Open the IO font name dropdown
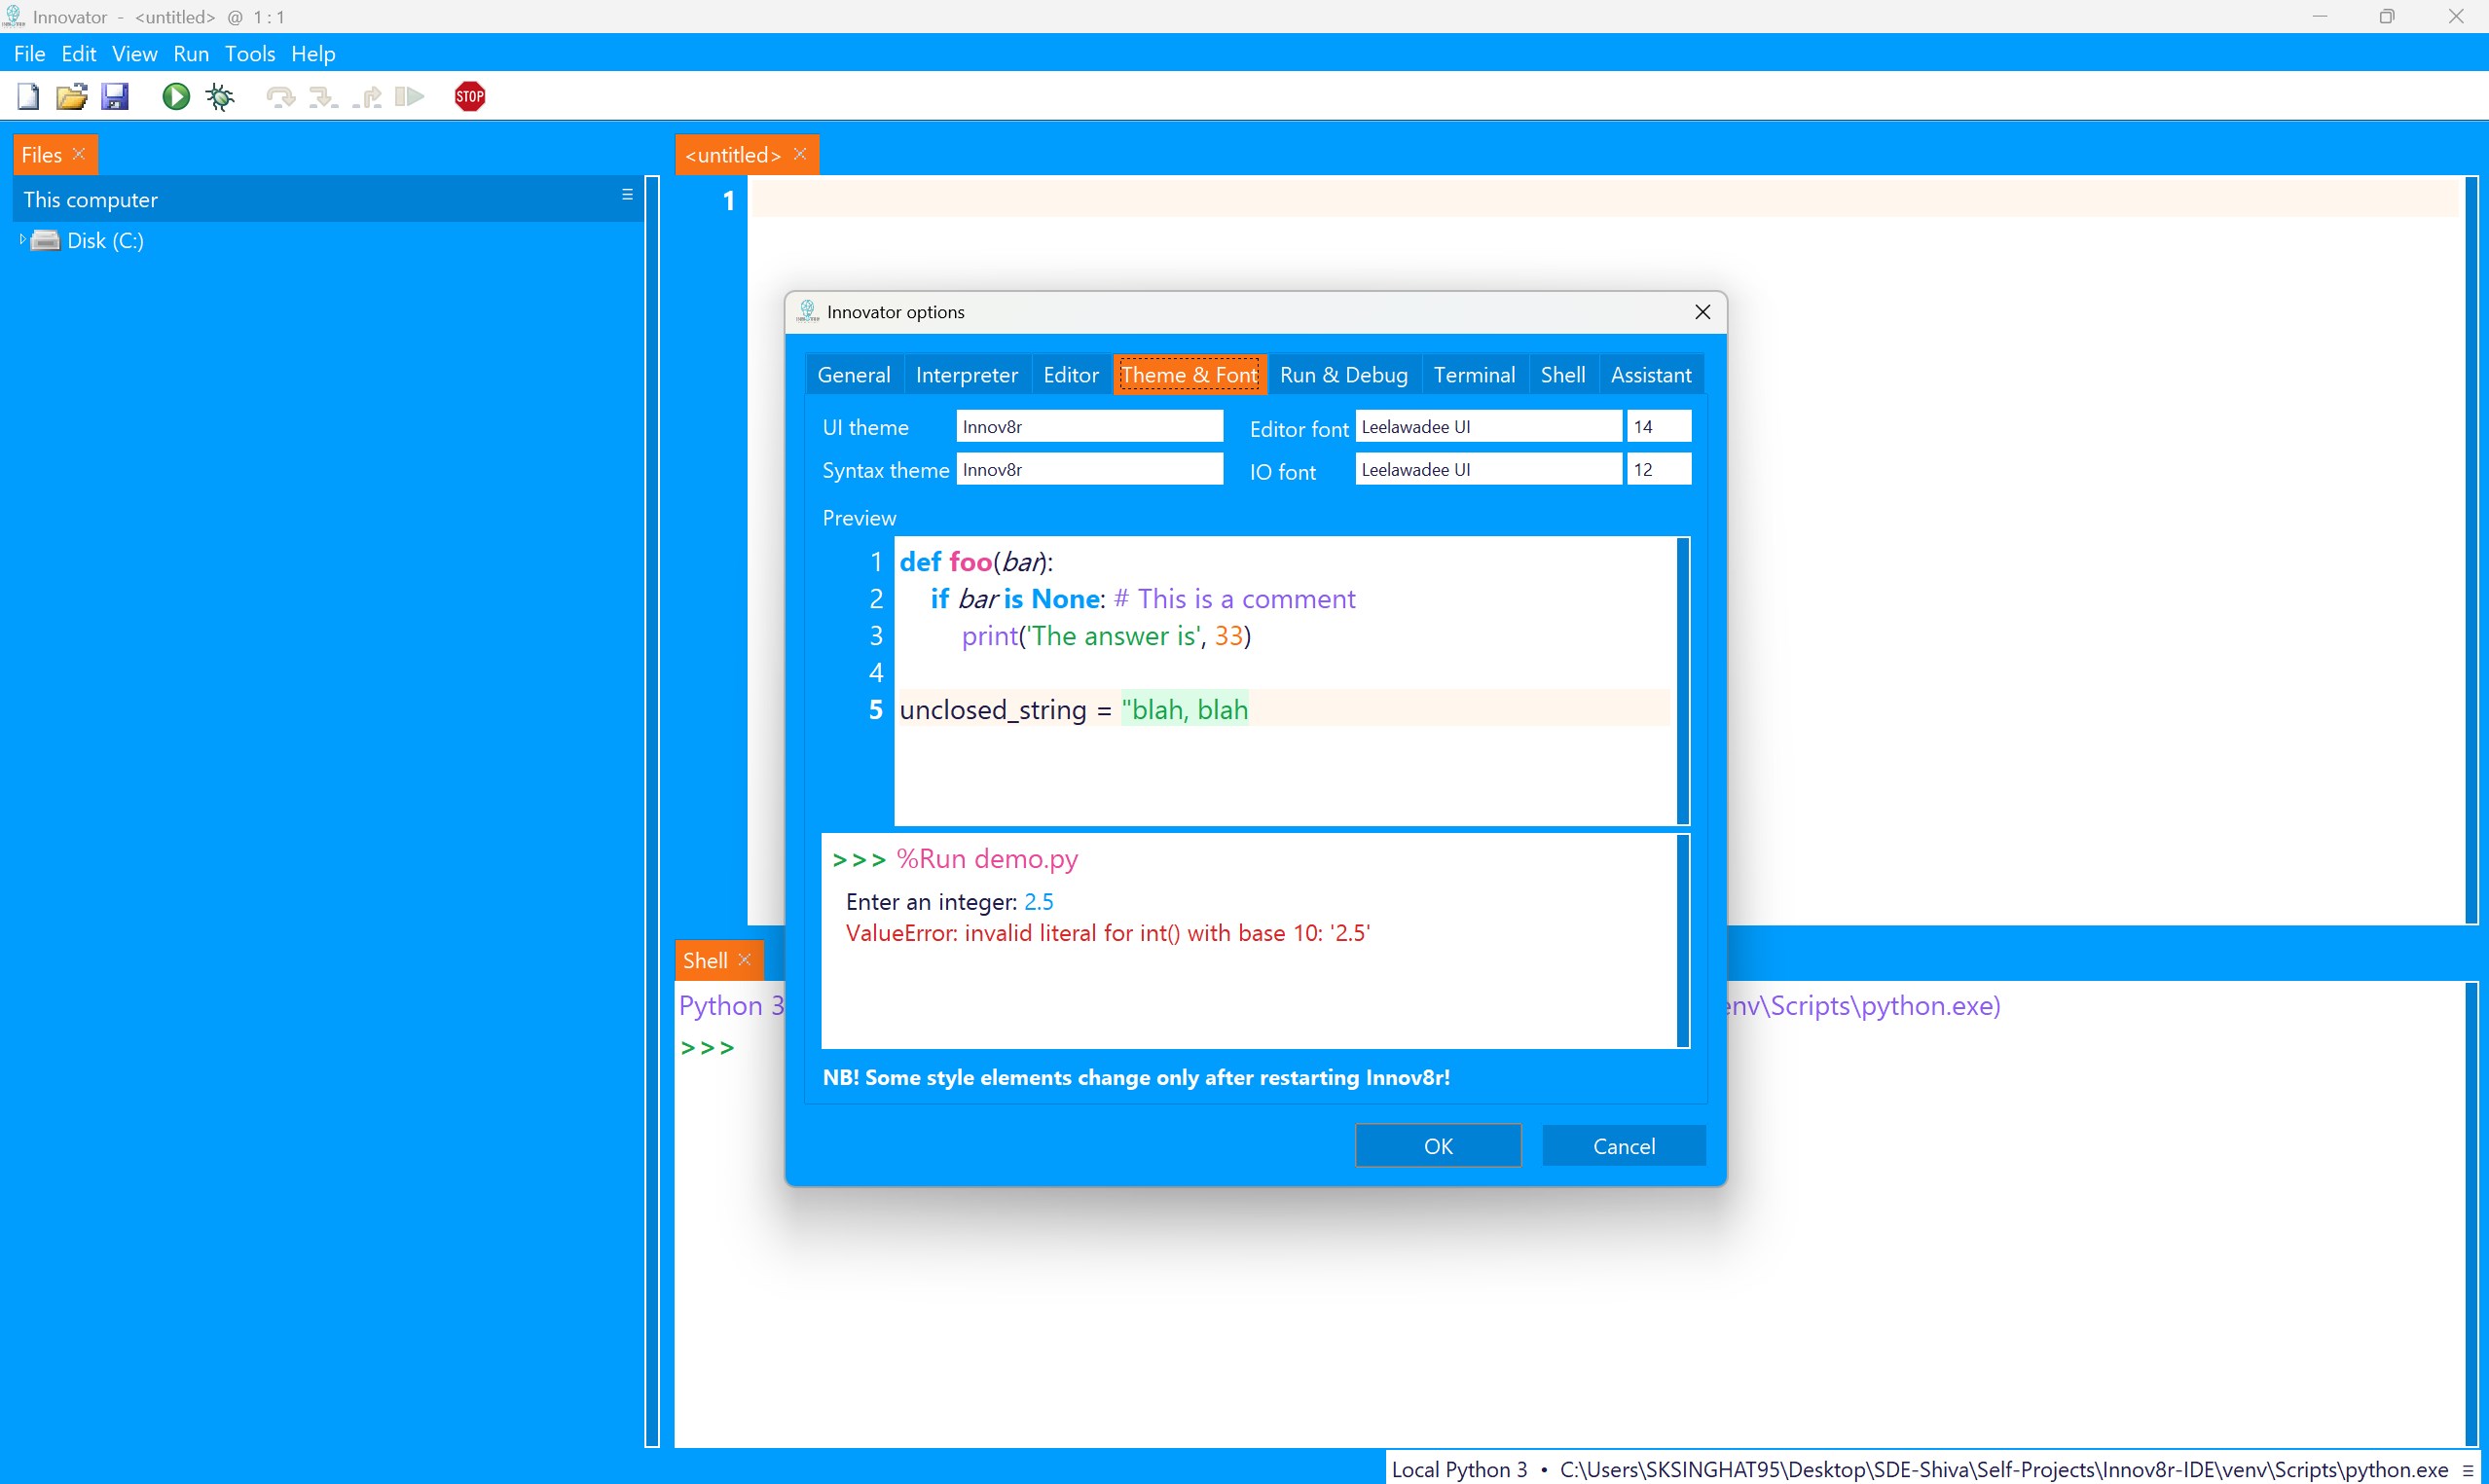This screenshot has width=2489, height=1484. 1488,470
